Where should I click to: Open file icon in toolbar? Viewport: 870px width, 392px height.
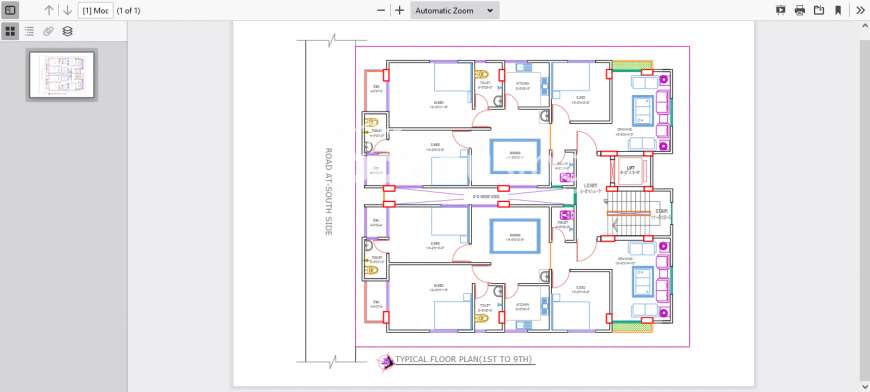tap(818, 10)
